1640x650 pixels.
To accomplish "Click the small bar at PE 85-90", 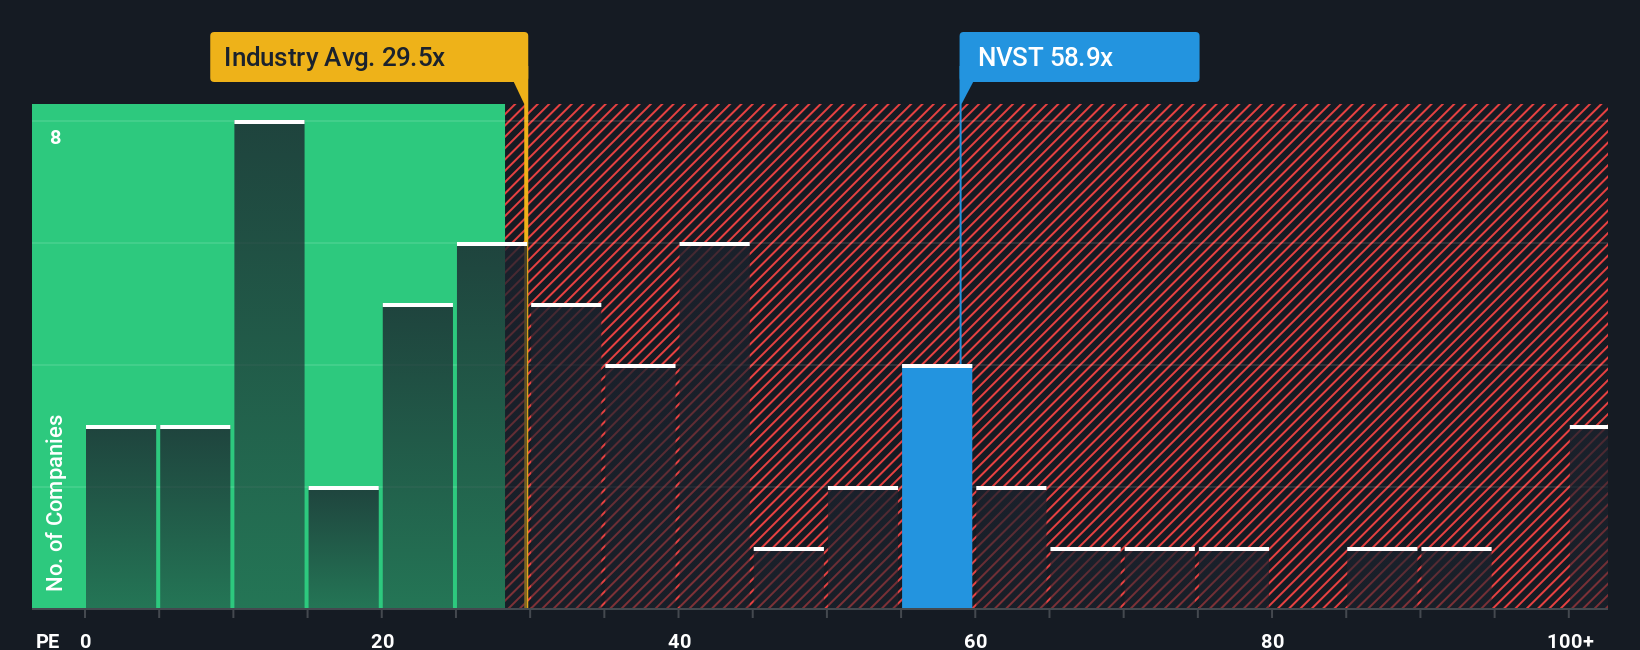I will point(1382,578).
